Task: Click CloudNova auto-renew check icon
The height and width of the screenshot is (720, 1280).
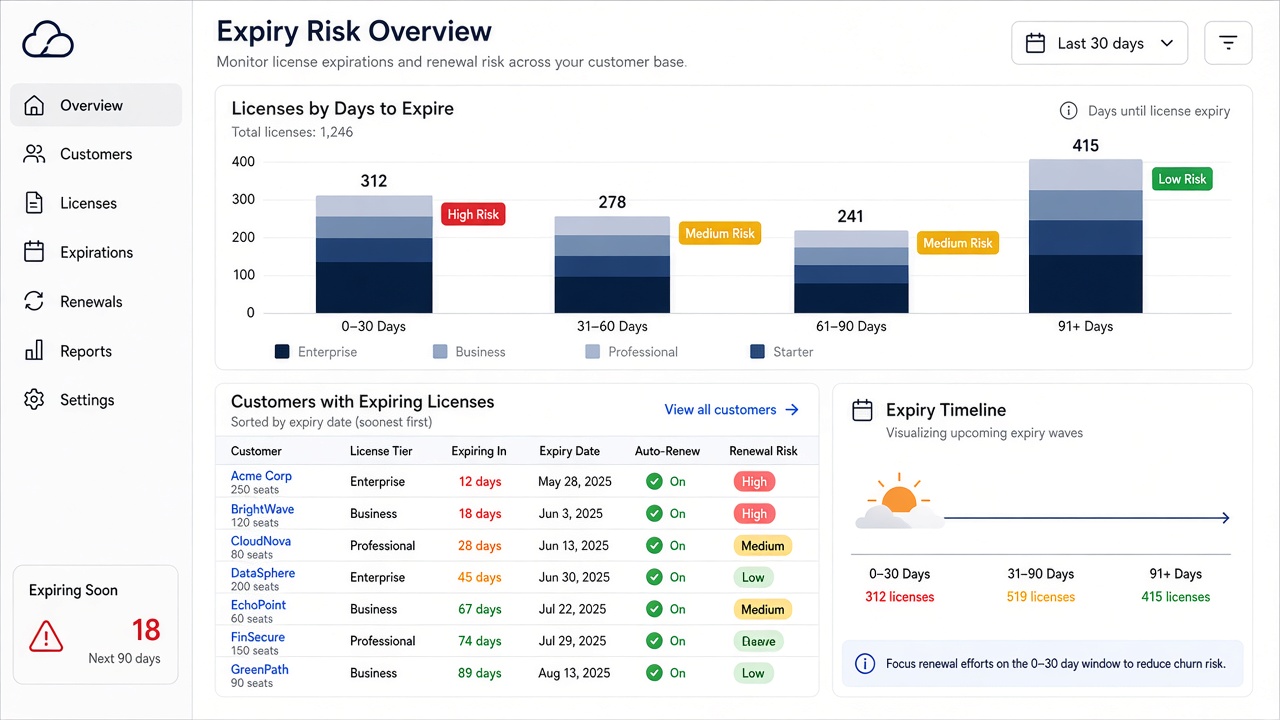Action: [x=654, y=545]
